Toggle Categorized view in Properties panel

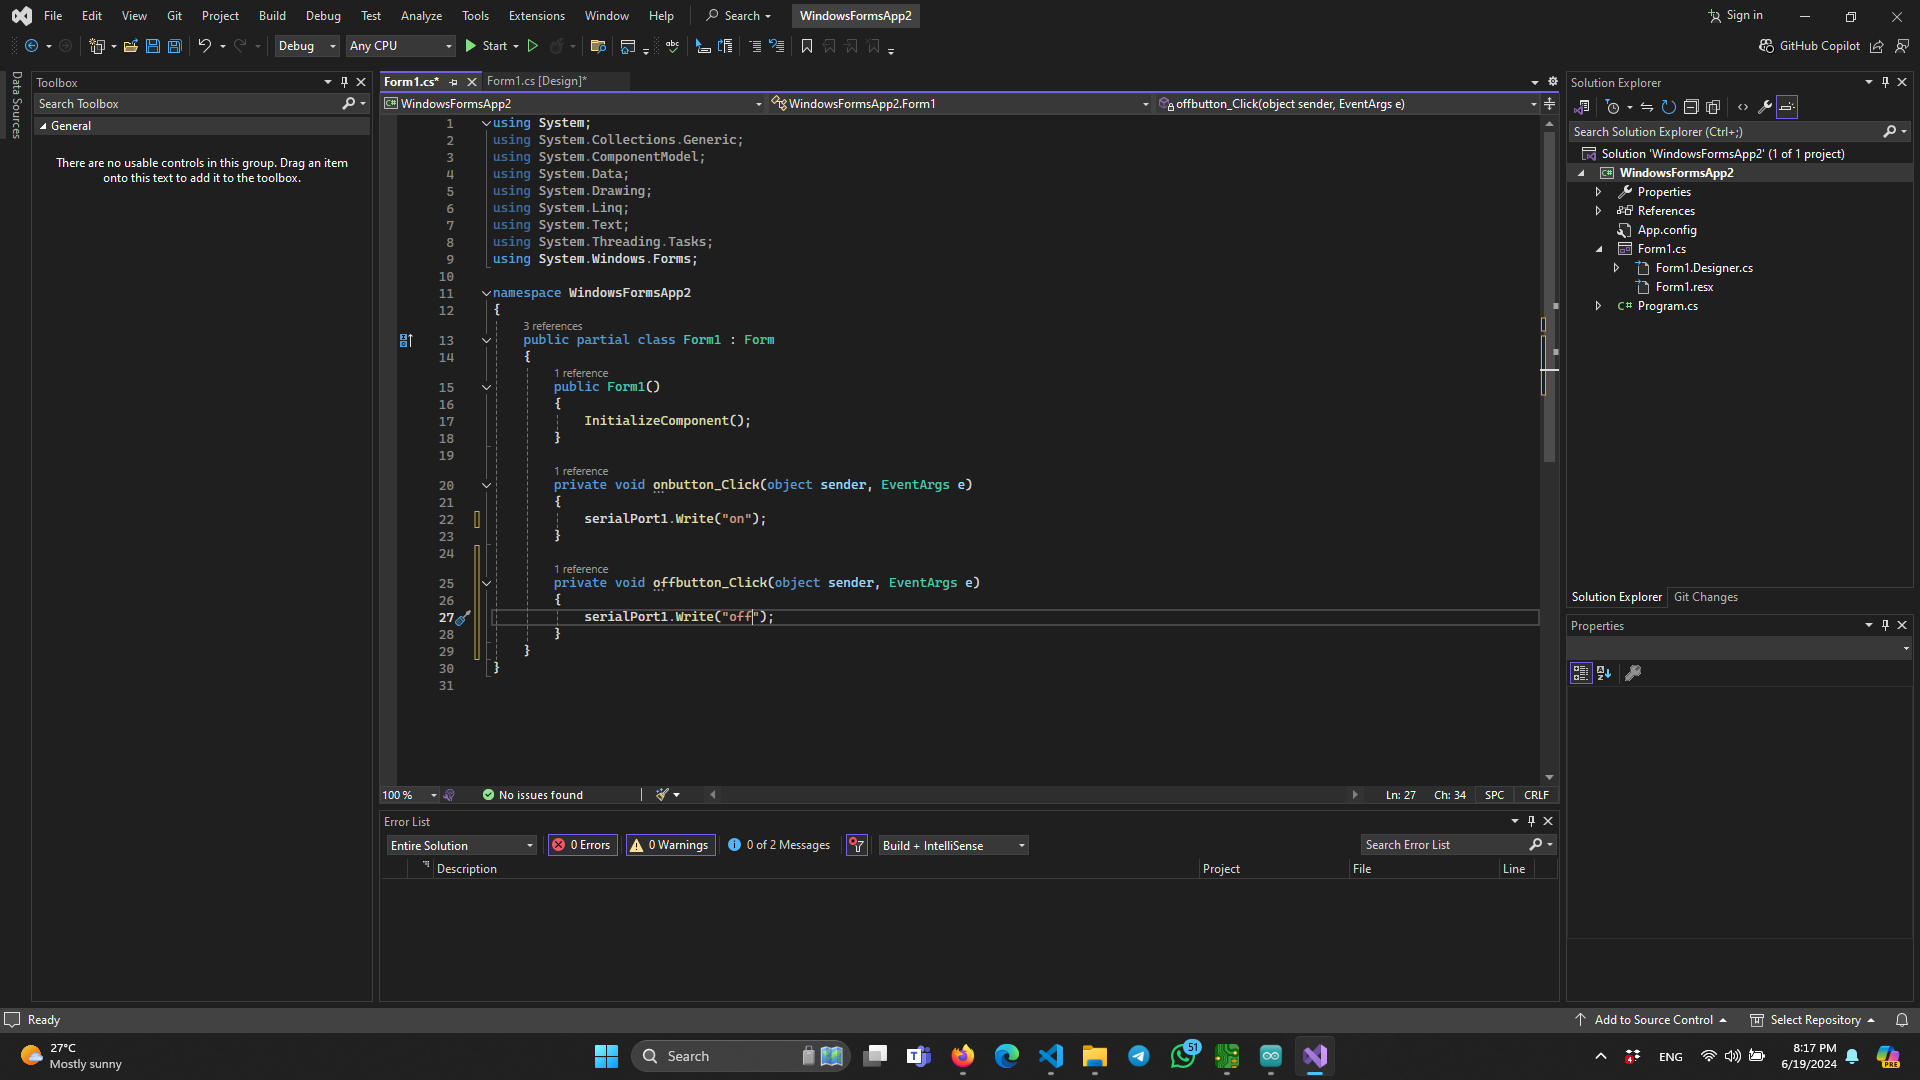click(1581, 673)
